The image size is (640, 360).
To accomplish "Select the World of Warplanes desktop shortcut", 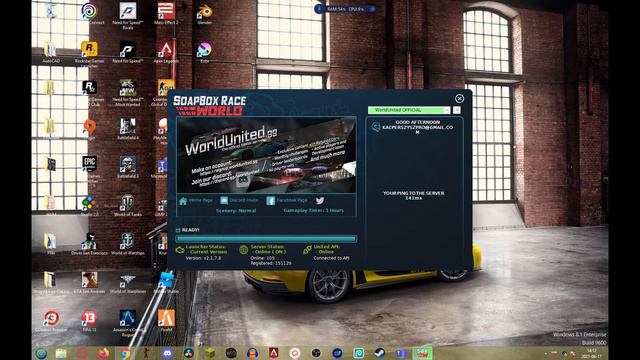I will point(128,282).
